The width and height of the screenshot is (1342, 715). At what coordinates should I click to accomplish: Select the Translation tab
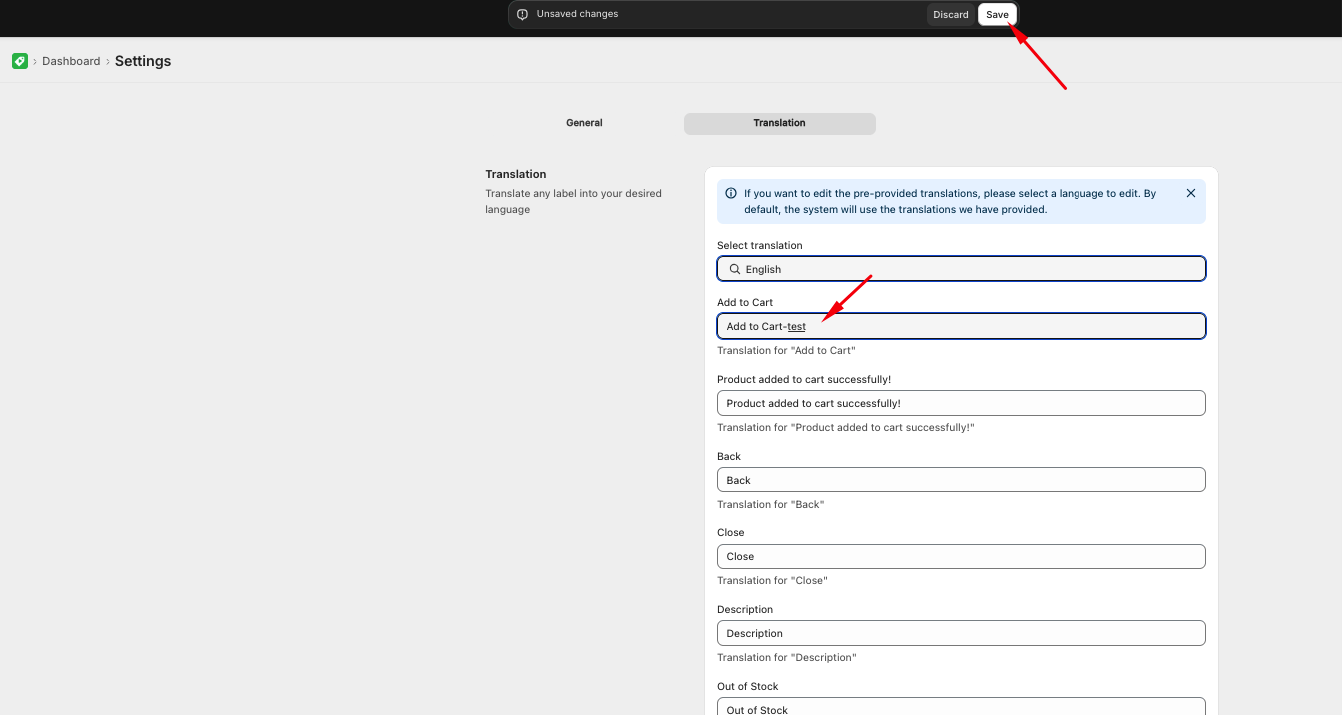pos(780,123)
